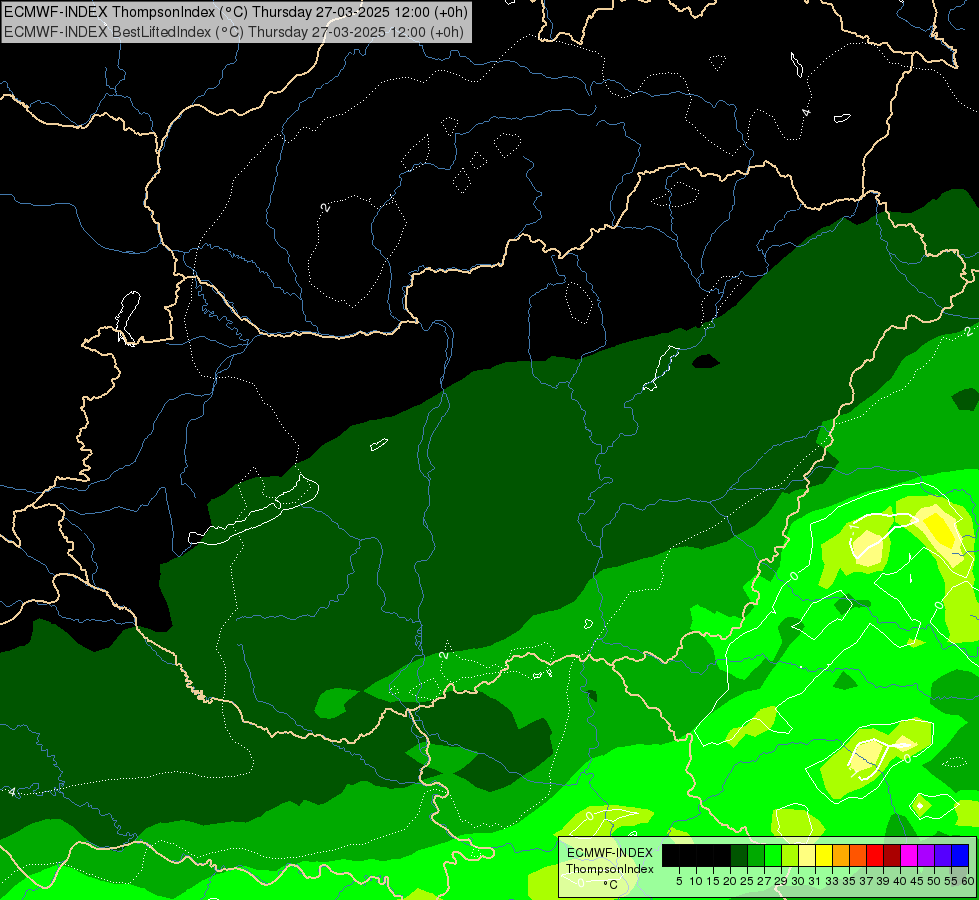Click the yellow-green 29-30 legend swatch
This screenshot has height=900, width=979.
[x=790, y=856]
